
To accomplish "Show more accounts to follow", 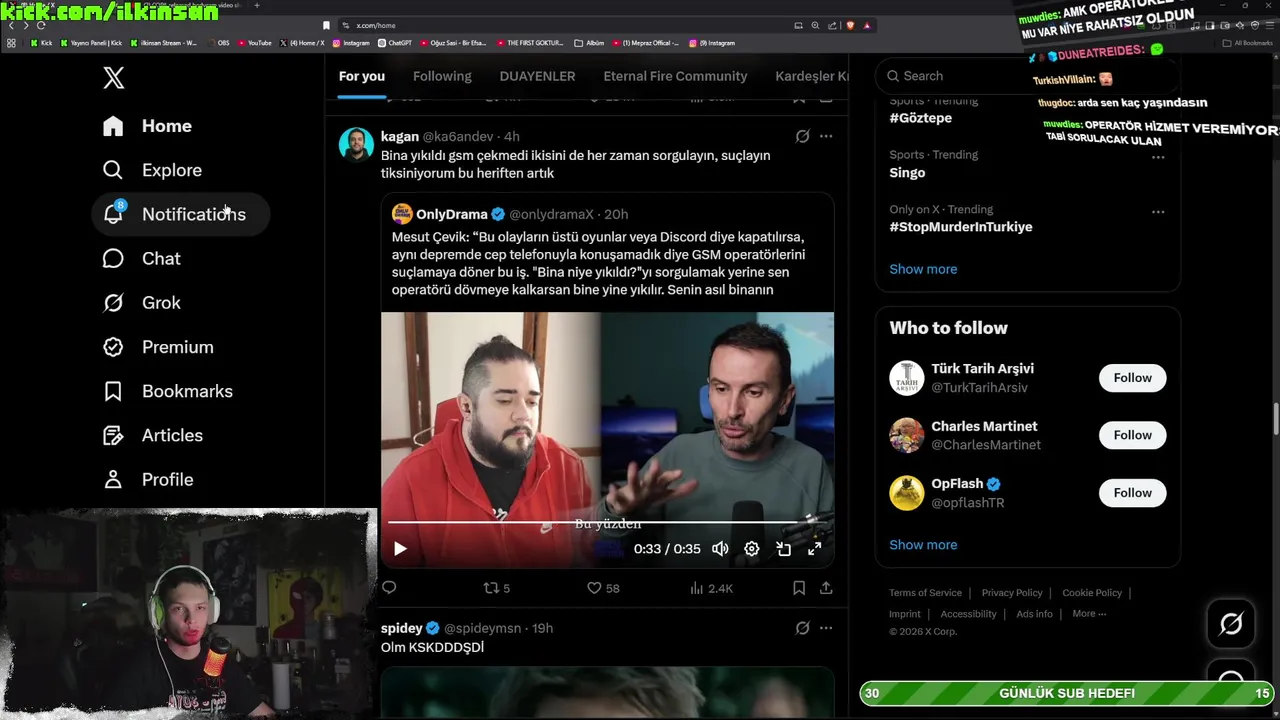I will click(923, 545).
